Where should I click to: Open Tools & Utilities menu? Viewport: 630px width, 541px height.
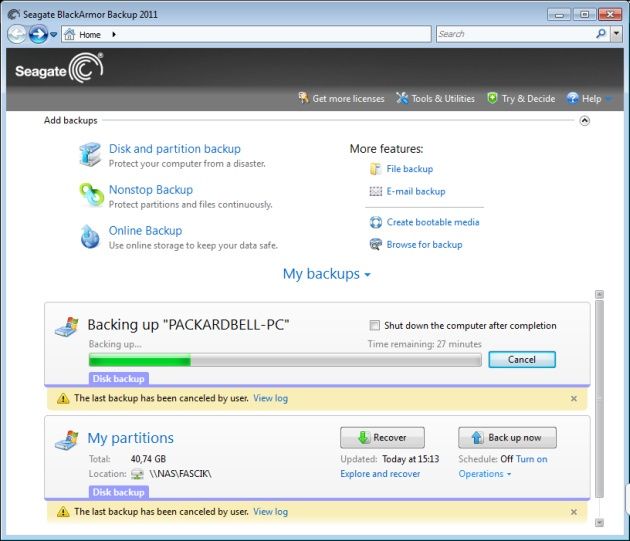(443, 98)
